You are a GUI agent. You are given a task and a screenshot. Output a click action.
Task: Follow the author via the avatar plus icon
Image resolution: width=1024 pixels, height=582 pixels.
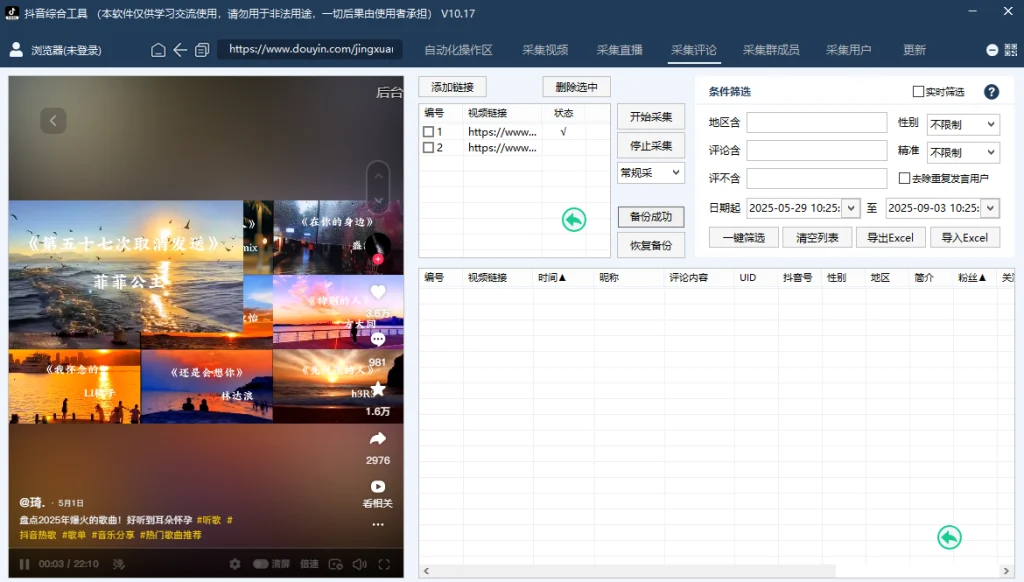378,259
